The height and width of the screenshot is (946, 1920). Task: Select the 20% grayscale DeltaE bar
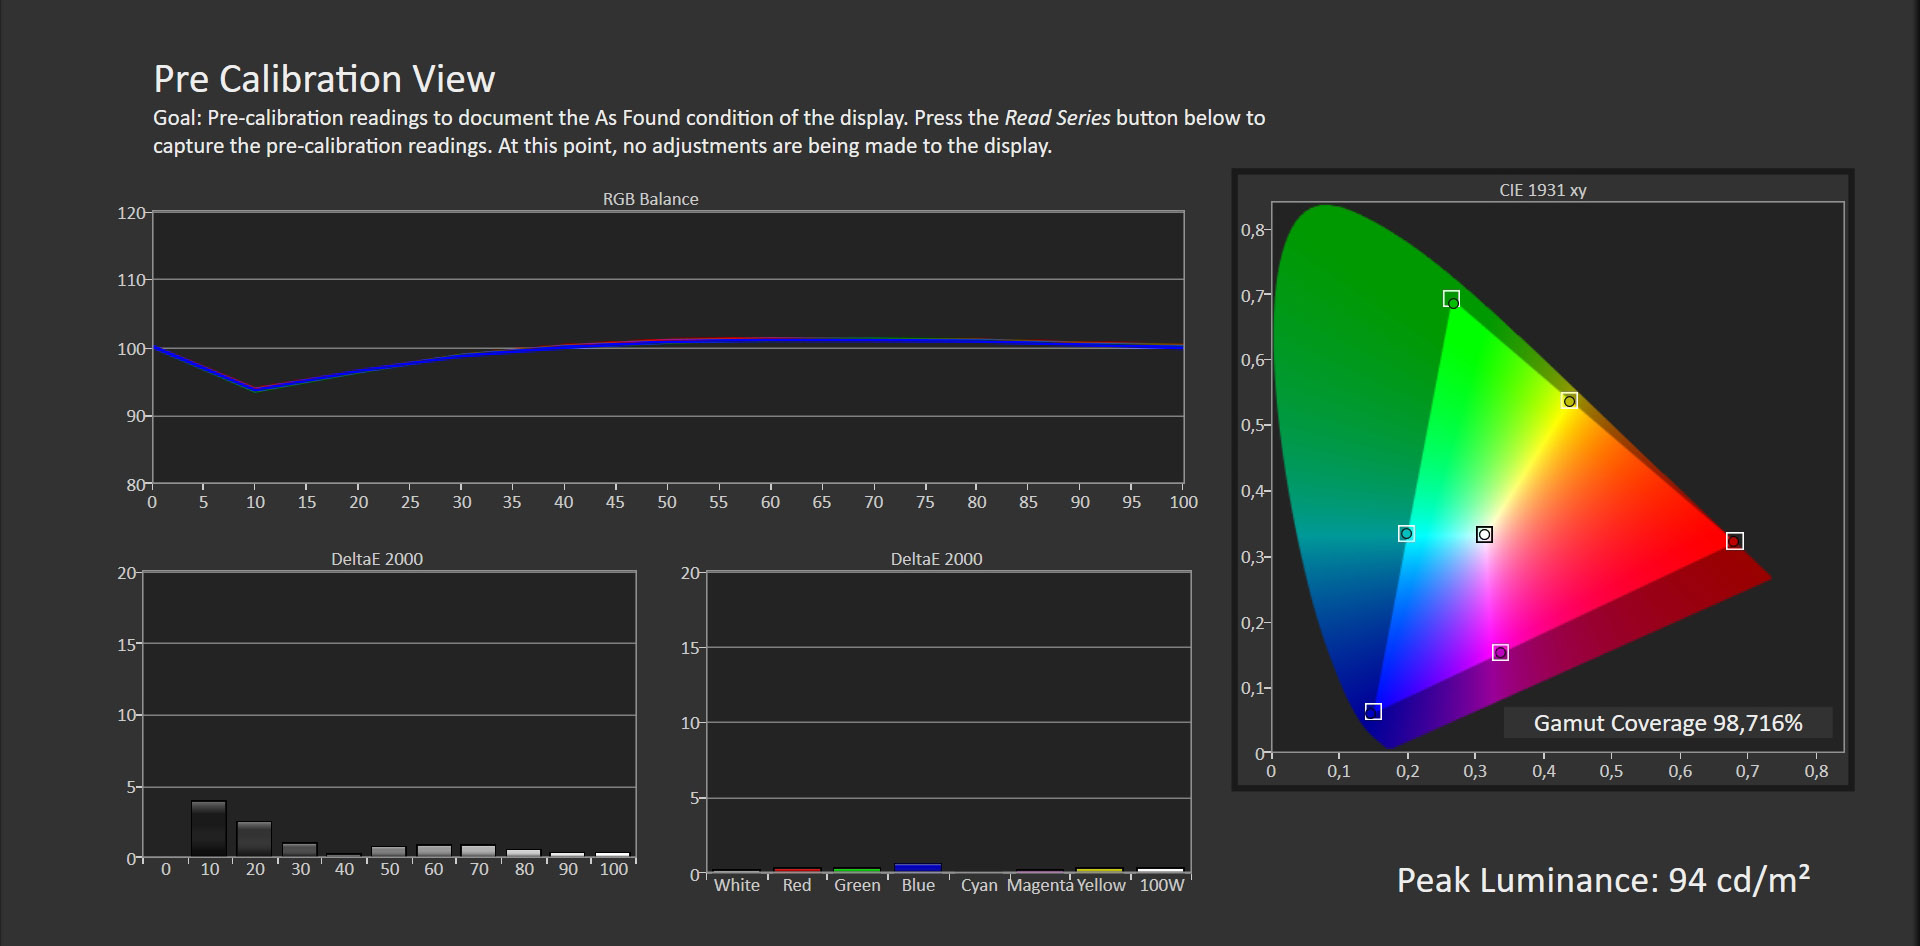point(254,839)
